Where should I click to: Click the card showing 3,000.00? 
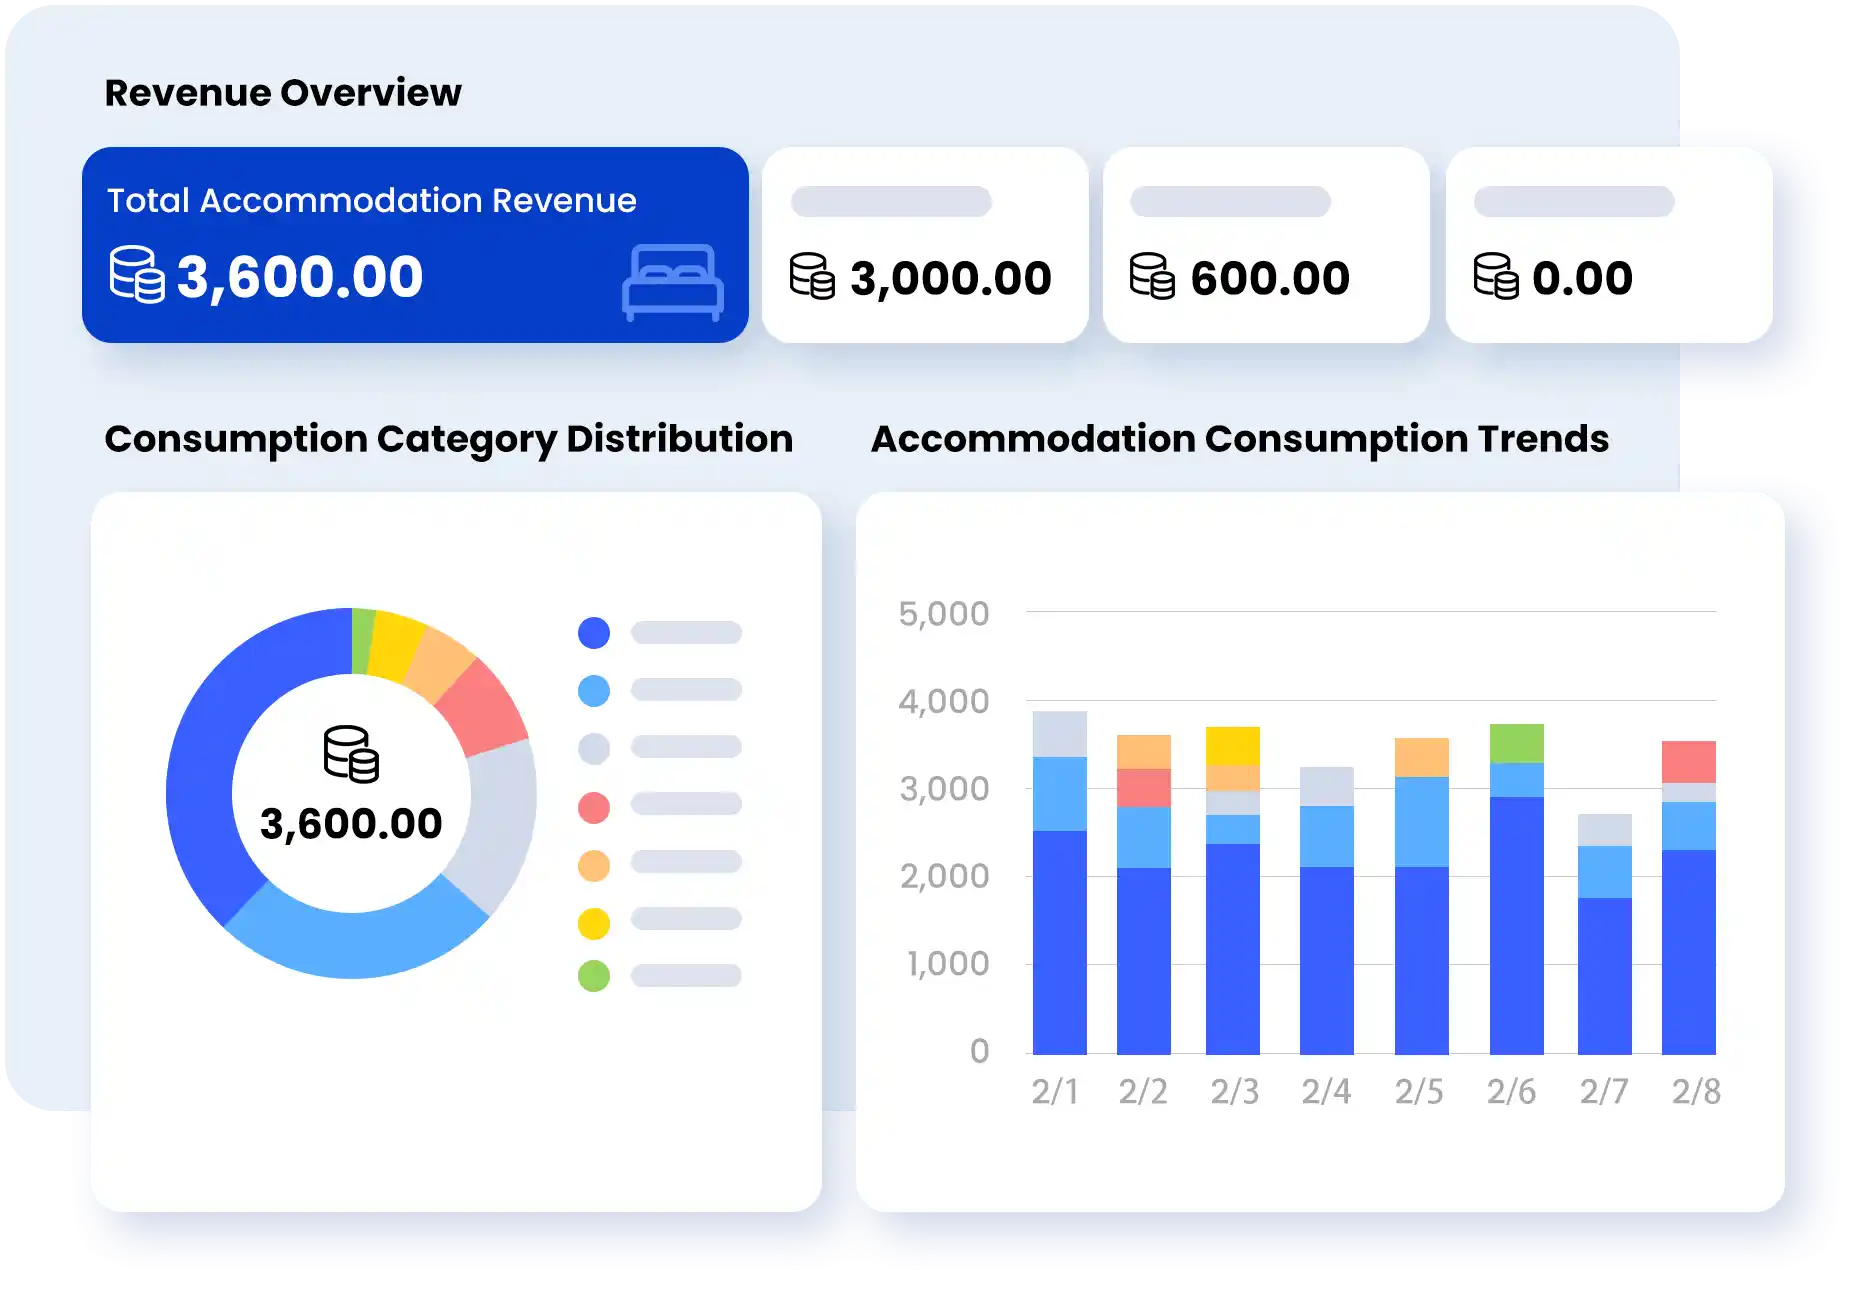click(x=923, y=245)
